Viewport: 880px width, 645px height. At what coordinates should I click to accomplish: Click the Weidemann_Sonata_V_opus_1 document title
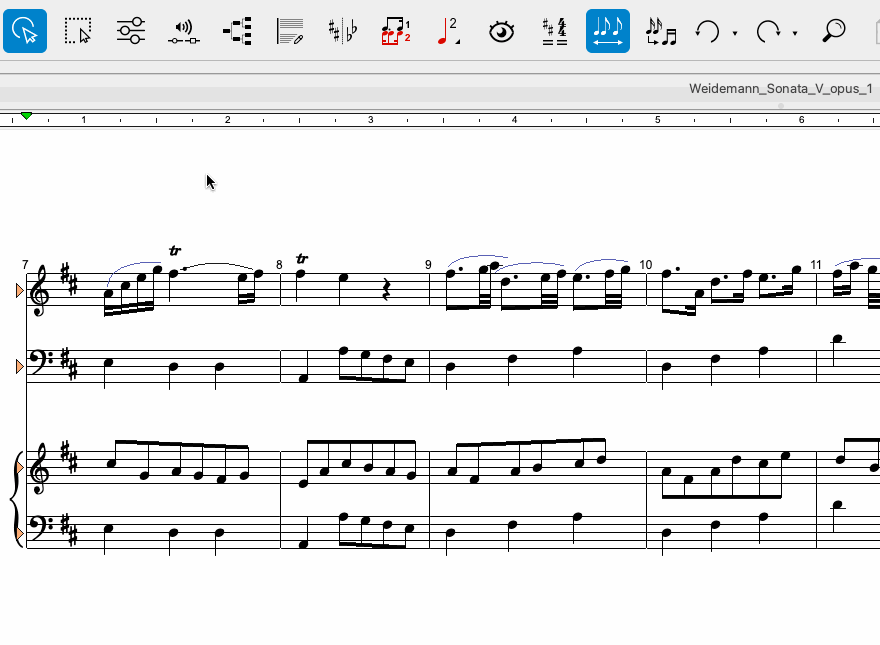(781, 89)
